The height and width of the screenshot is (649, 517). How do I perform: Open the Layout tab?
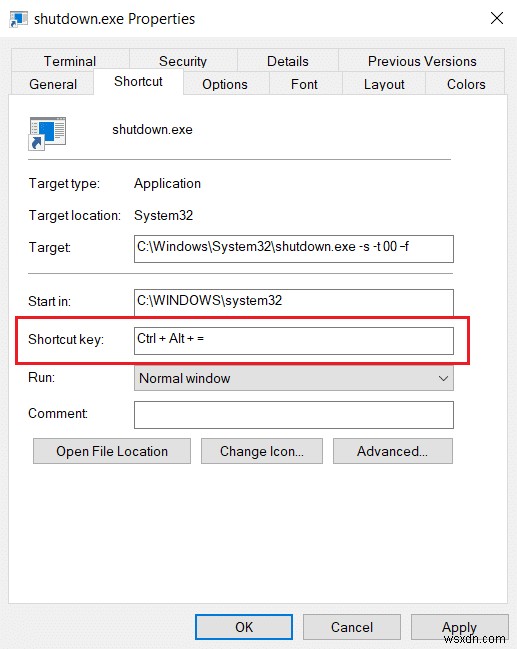click(x=384, y=84)
